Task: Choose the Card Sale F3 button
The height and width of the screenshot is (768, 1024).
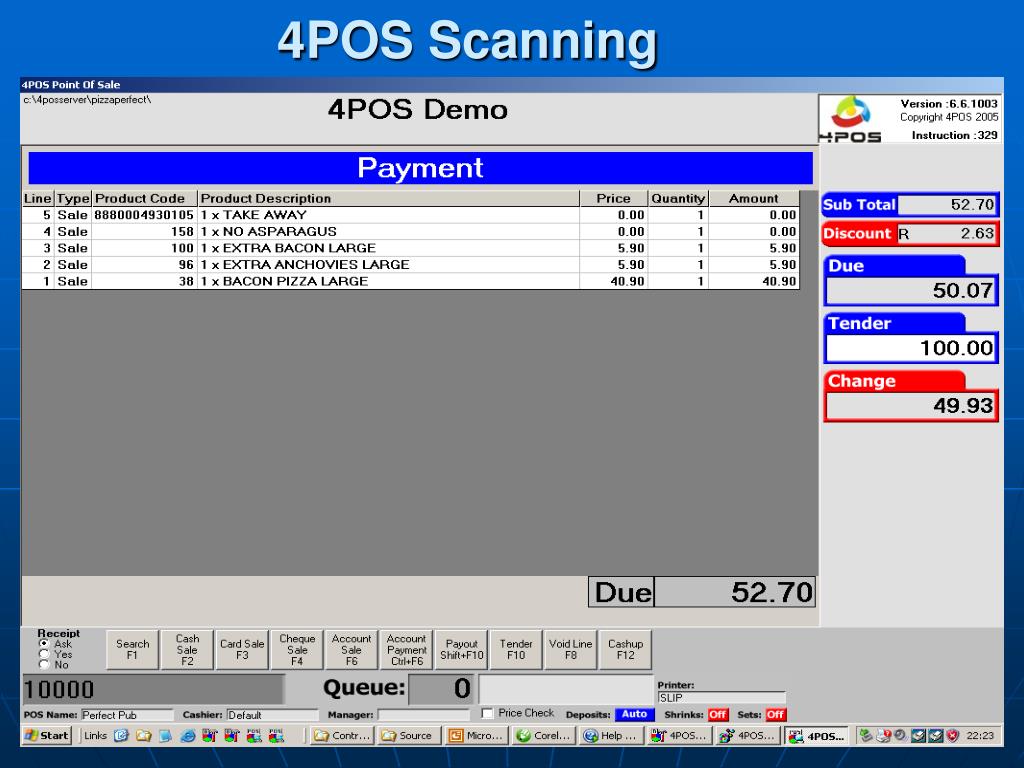Action: pyautogui.click(x=242, y=650)
